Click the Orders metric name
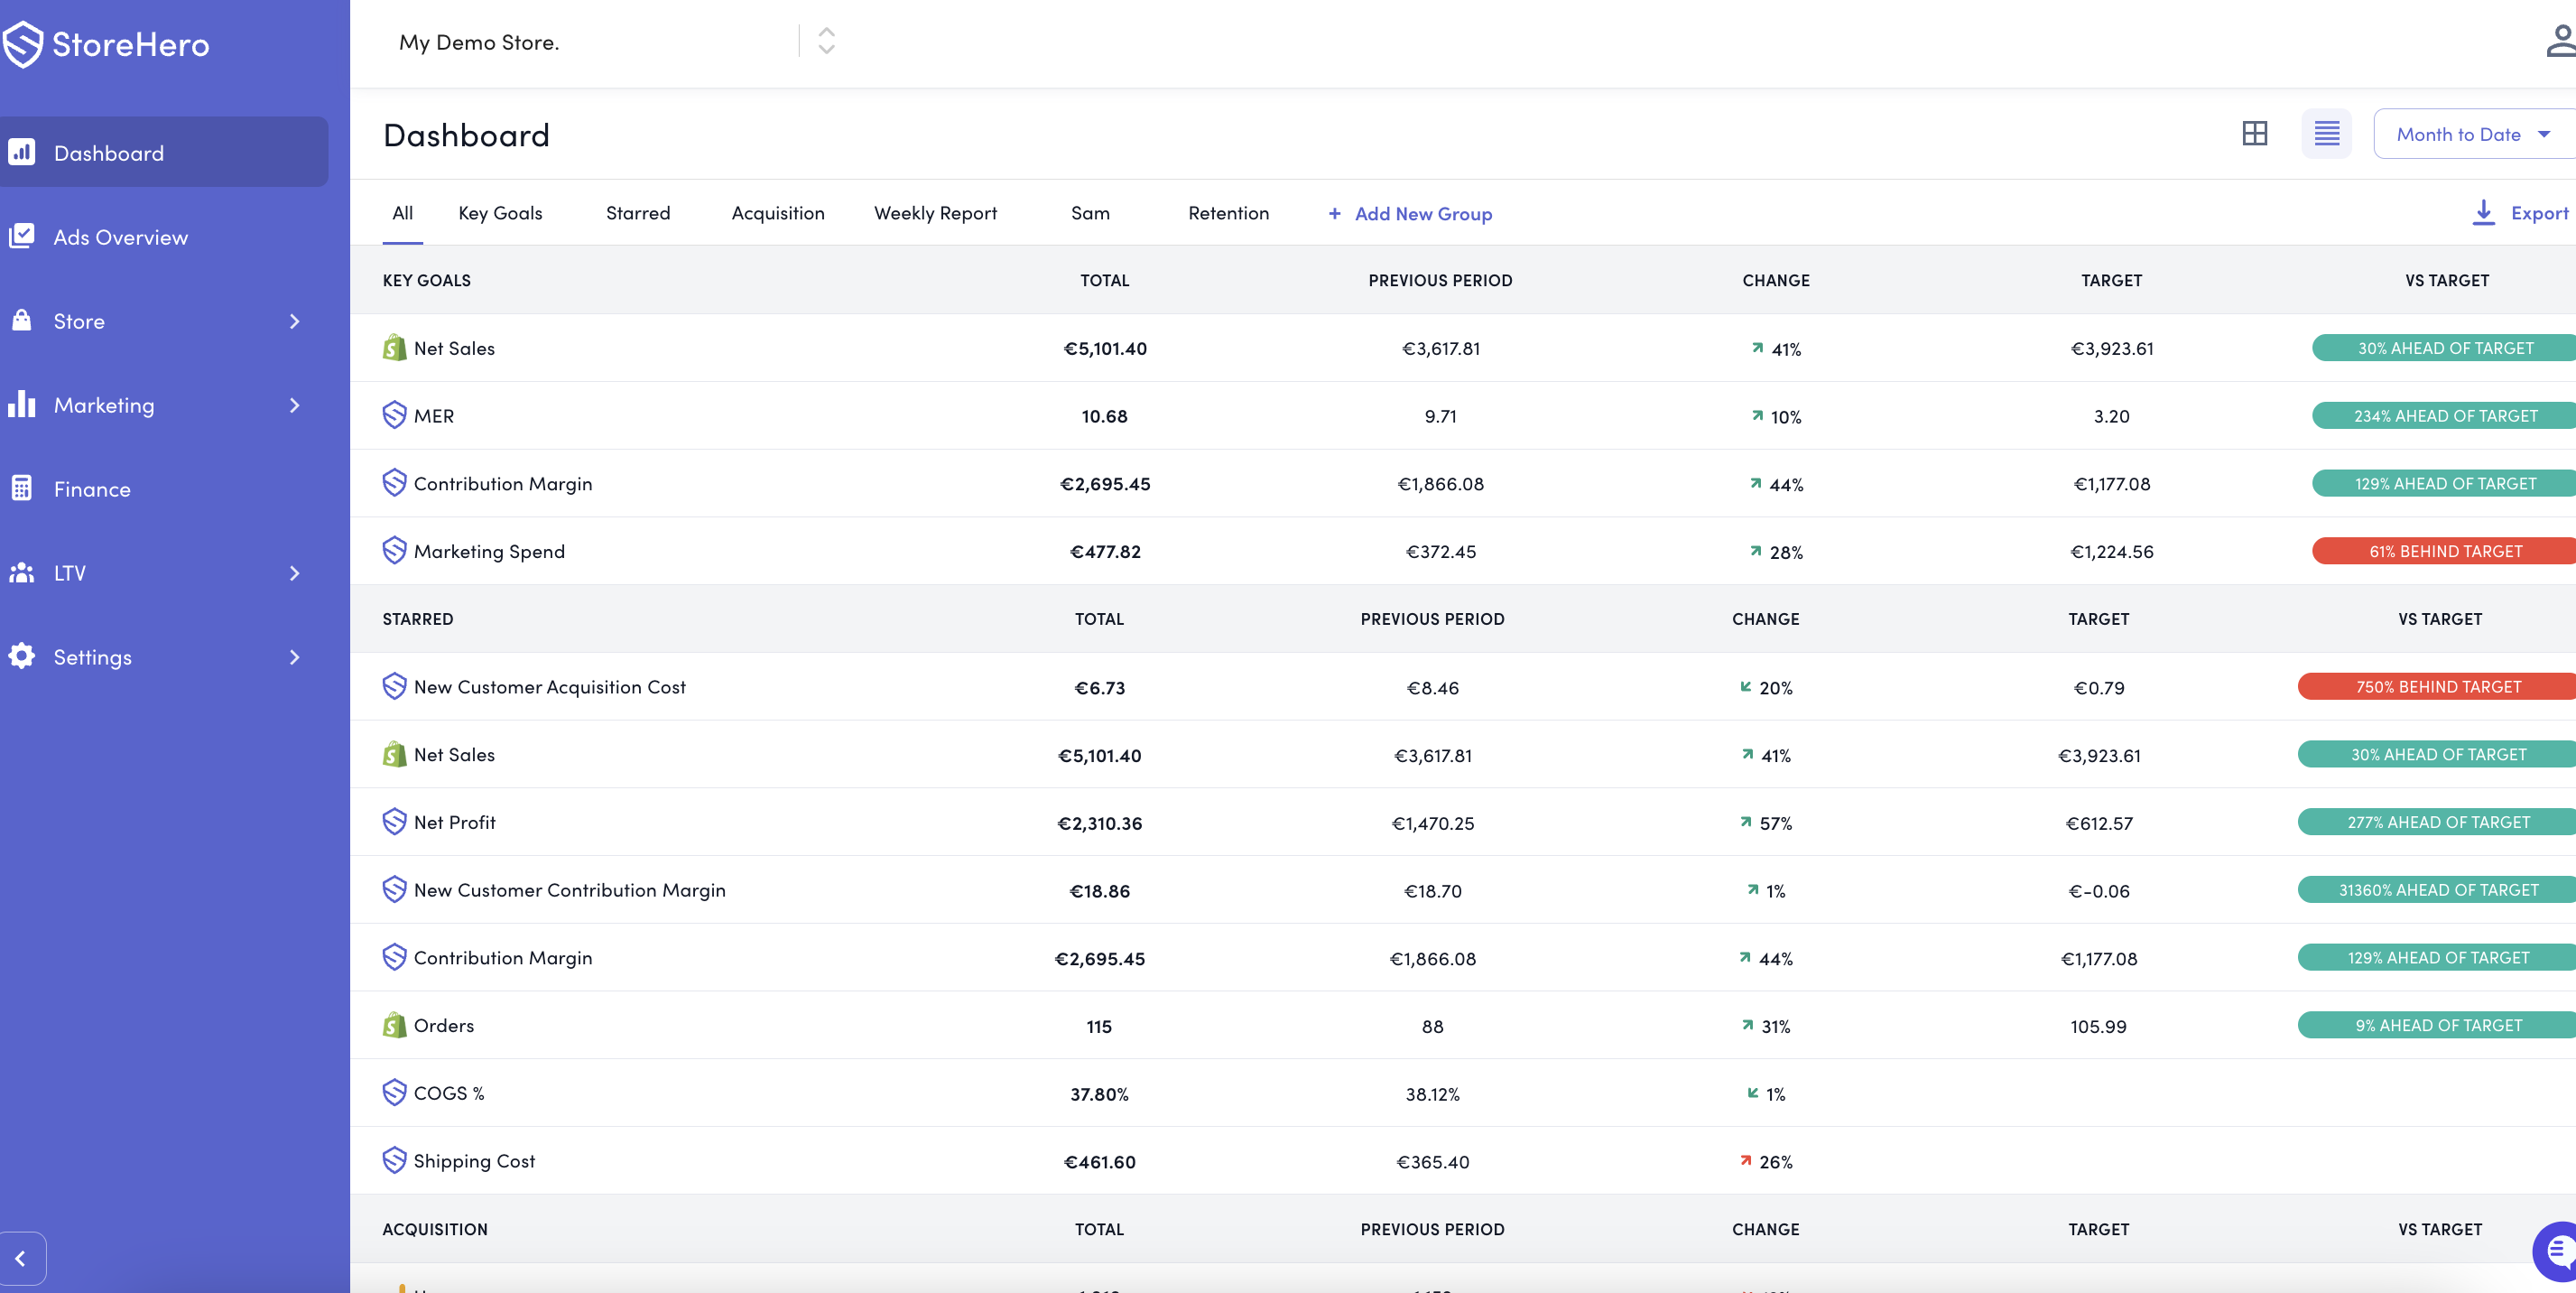This screenshot has width=2576, height=1293. tap(444, 1026)
